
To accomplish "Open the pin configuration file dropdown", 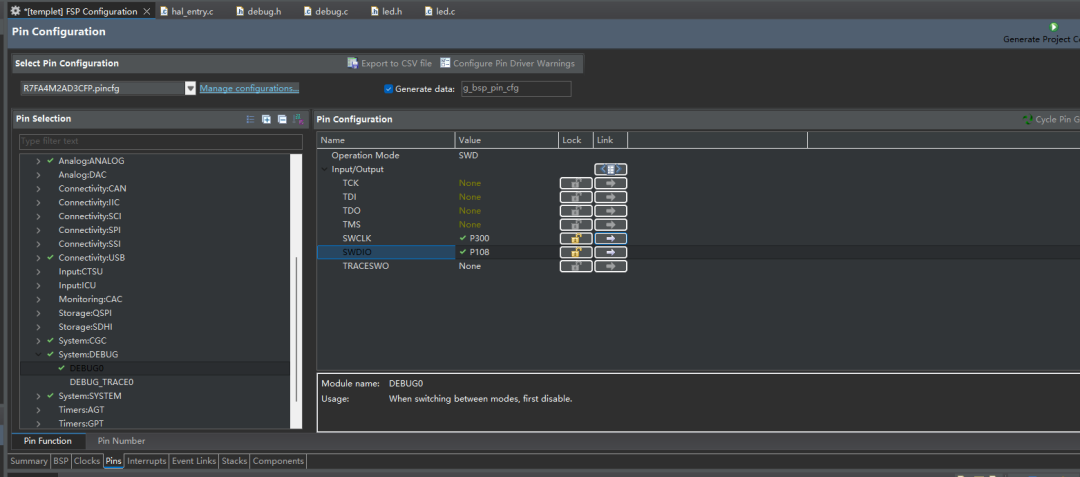I will (x=190, y=89).
